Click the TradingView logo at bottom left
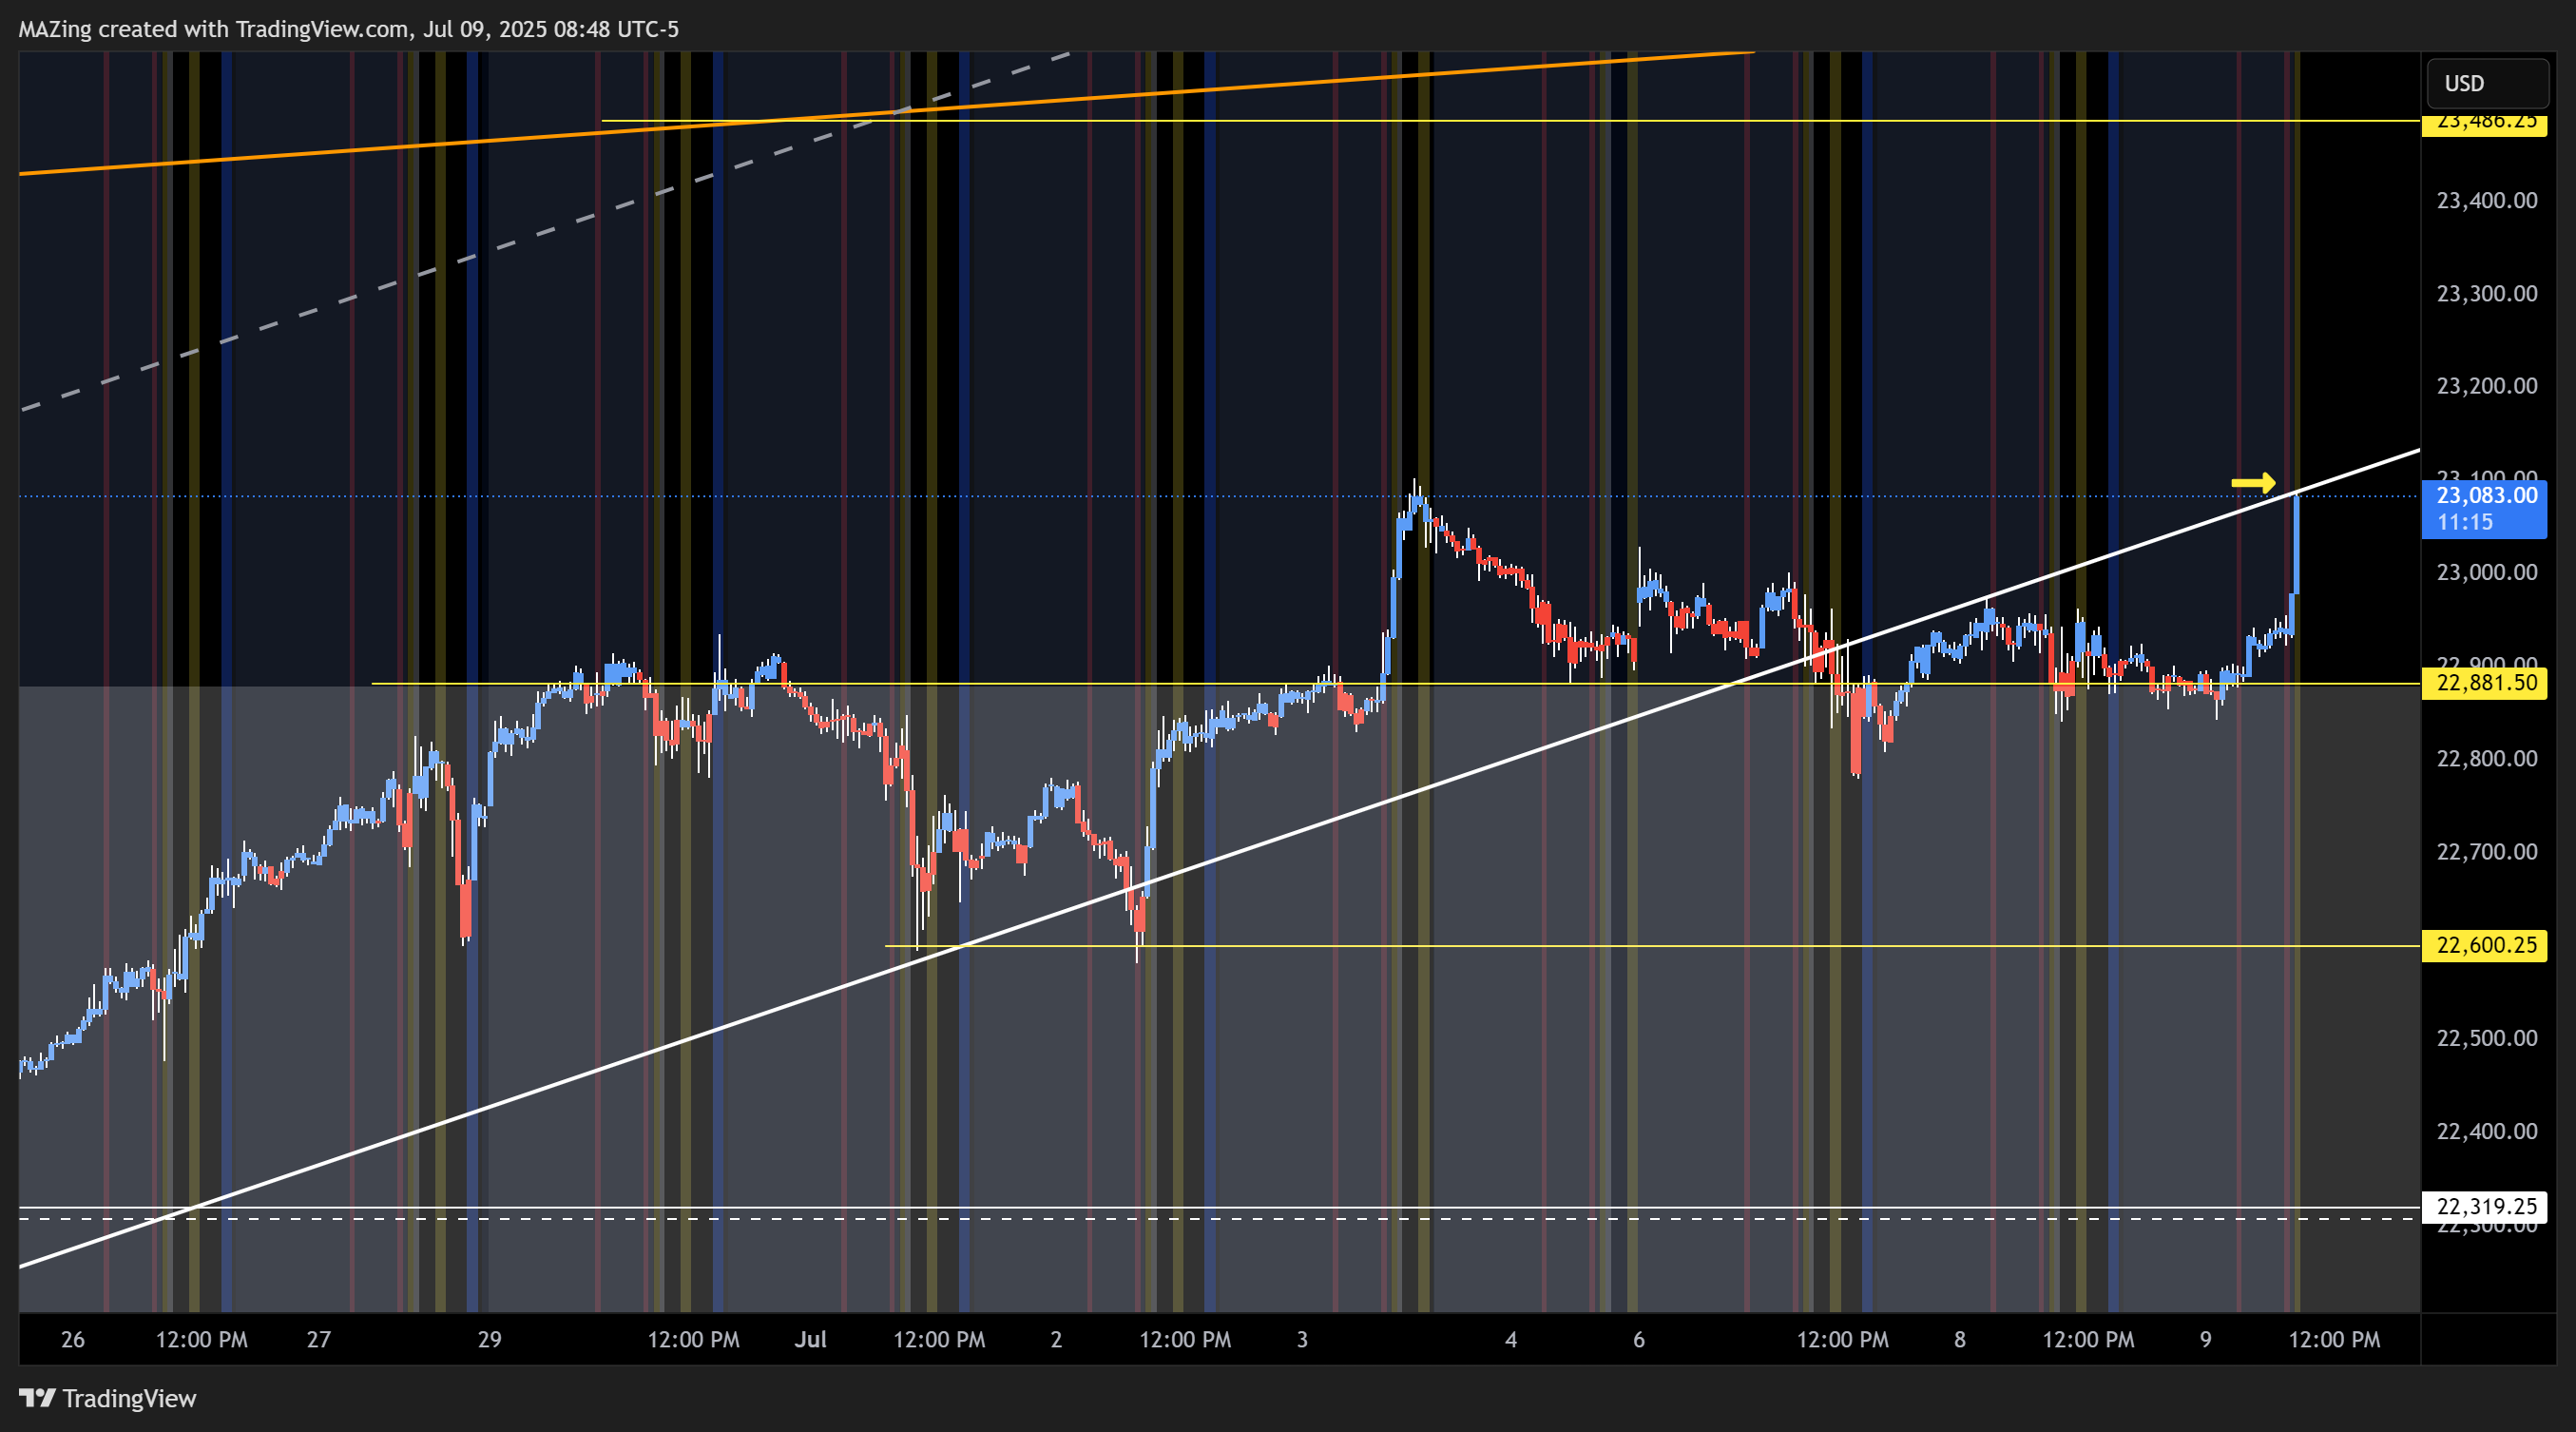The width and height of the screenshot is (2576, 1432). pos(108,1398)
